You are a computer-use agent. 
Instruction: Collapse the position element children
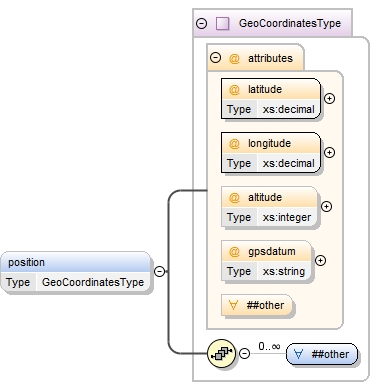point(160,272)
